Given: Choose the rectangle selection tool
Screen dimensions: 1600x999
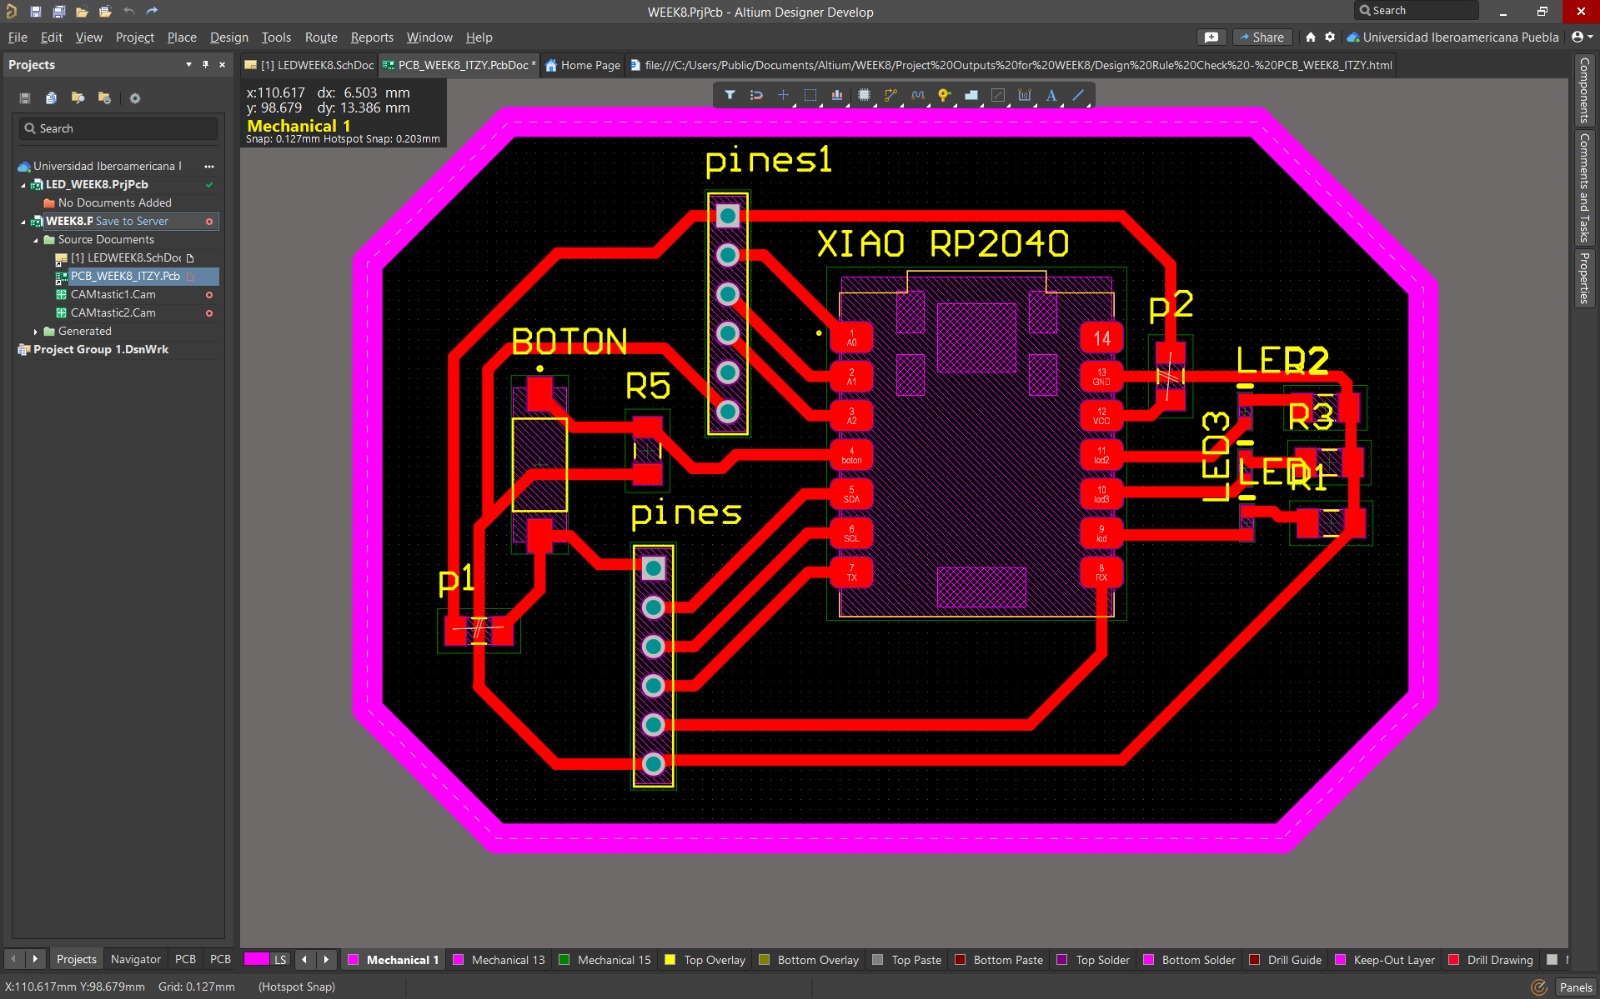Looking at the screenshot, I should 810,95.
